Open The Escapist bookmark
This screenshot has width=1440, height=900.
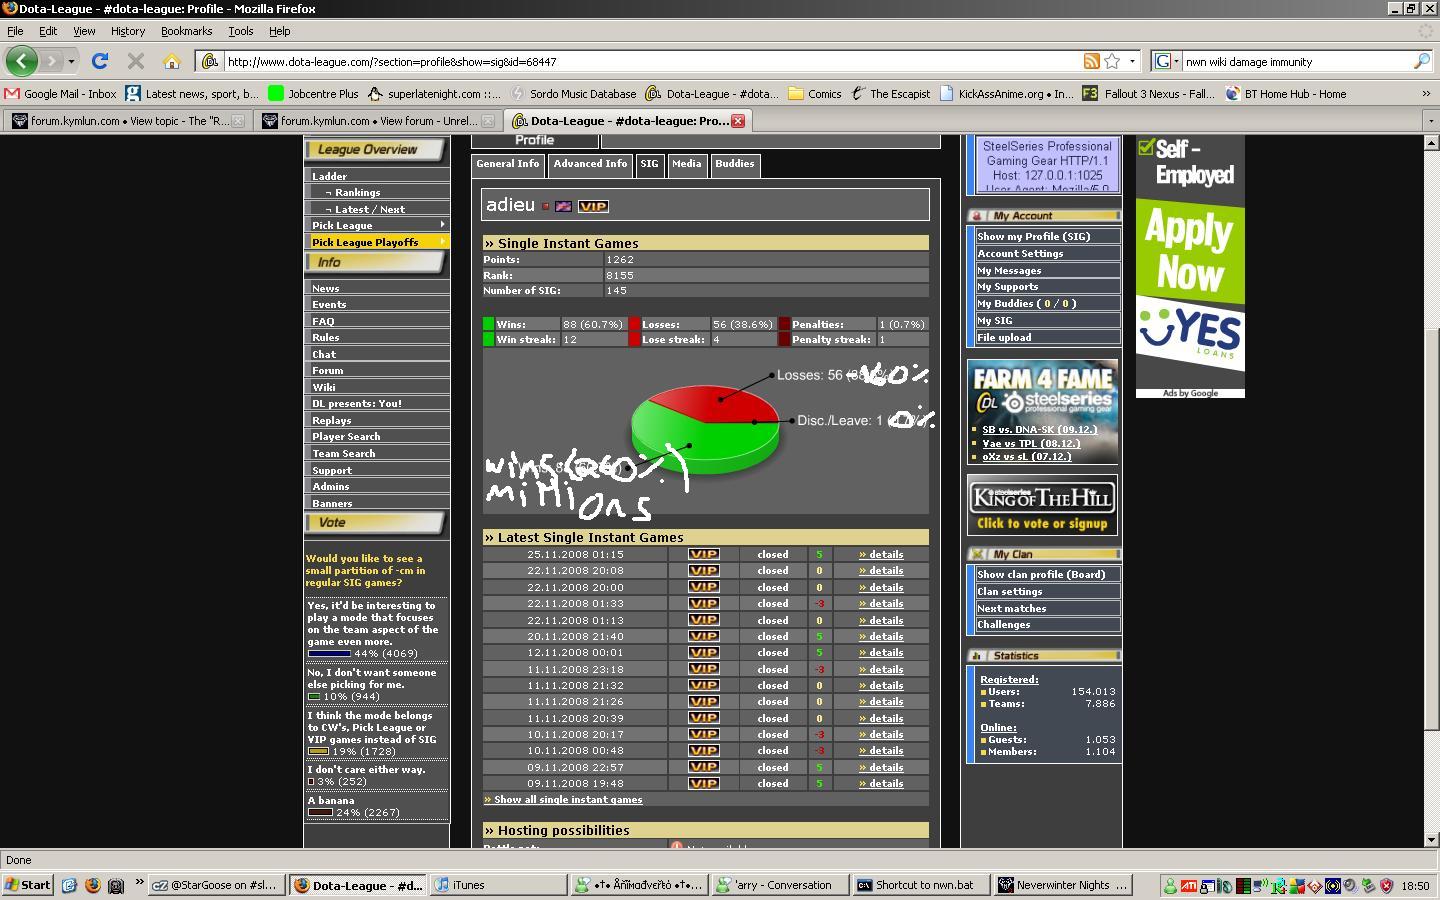click(x=891, y=93)
